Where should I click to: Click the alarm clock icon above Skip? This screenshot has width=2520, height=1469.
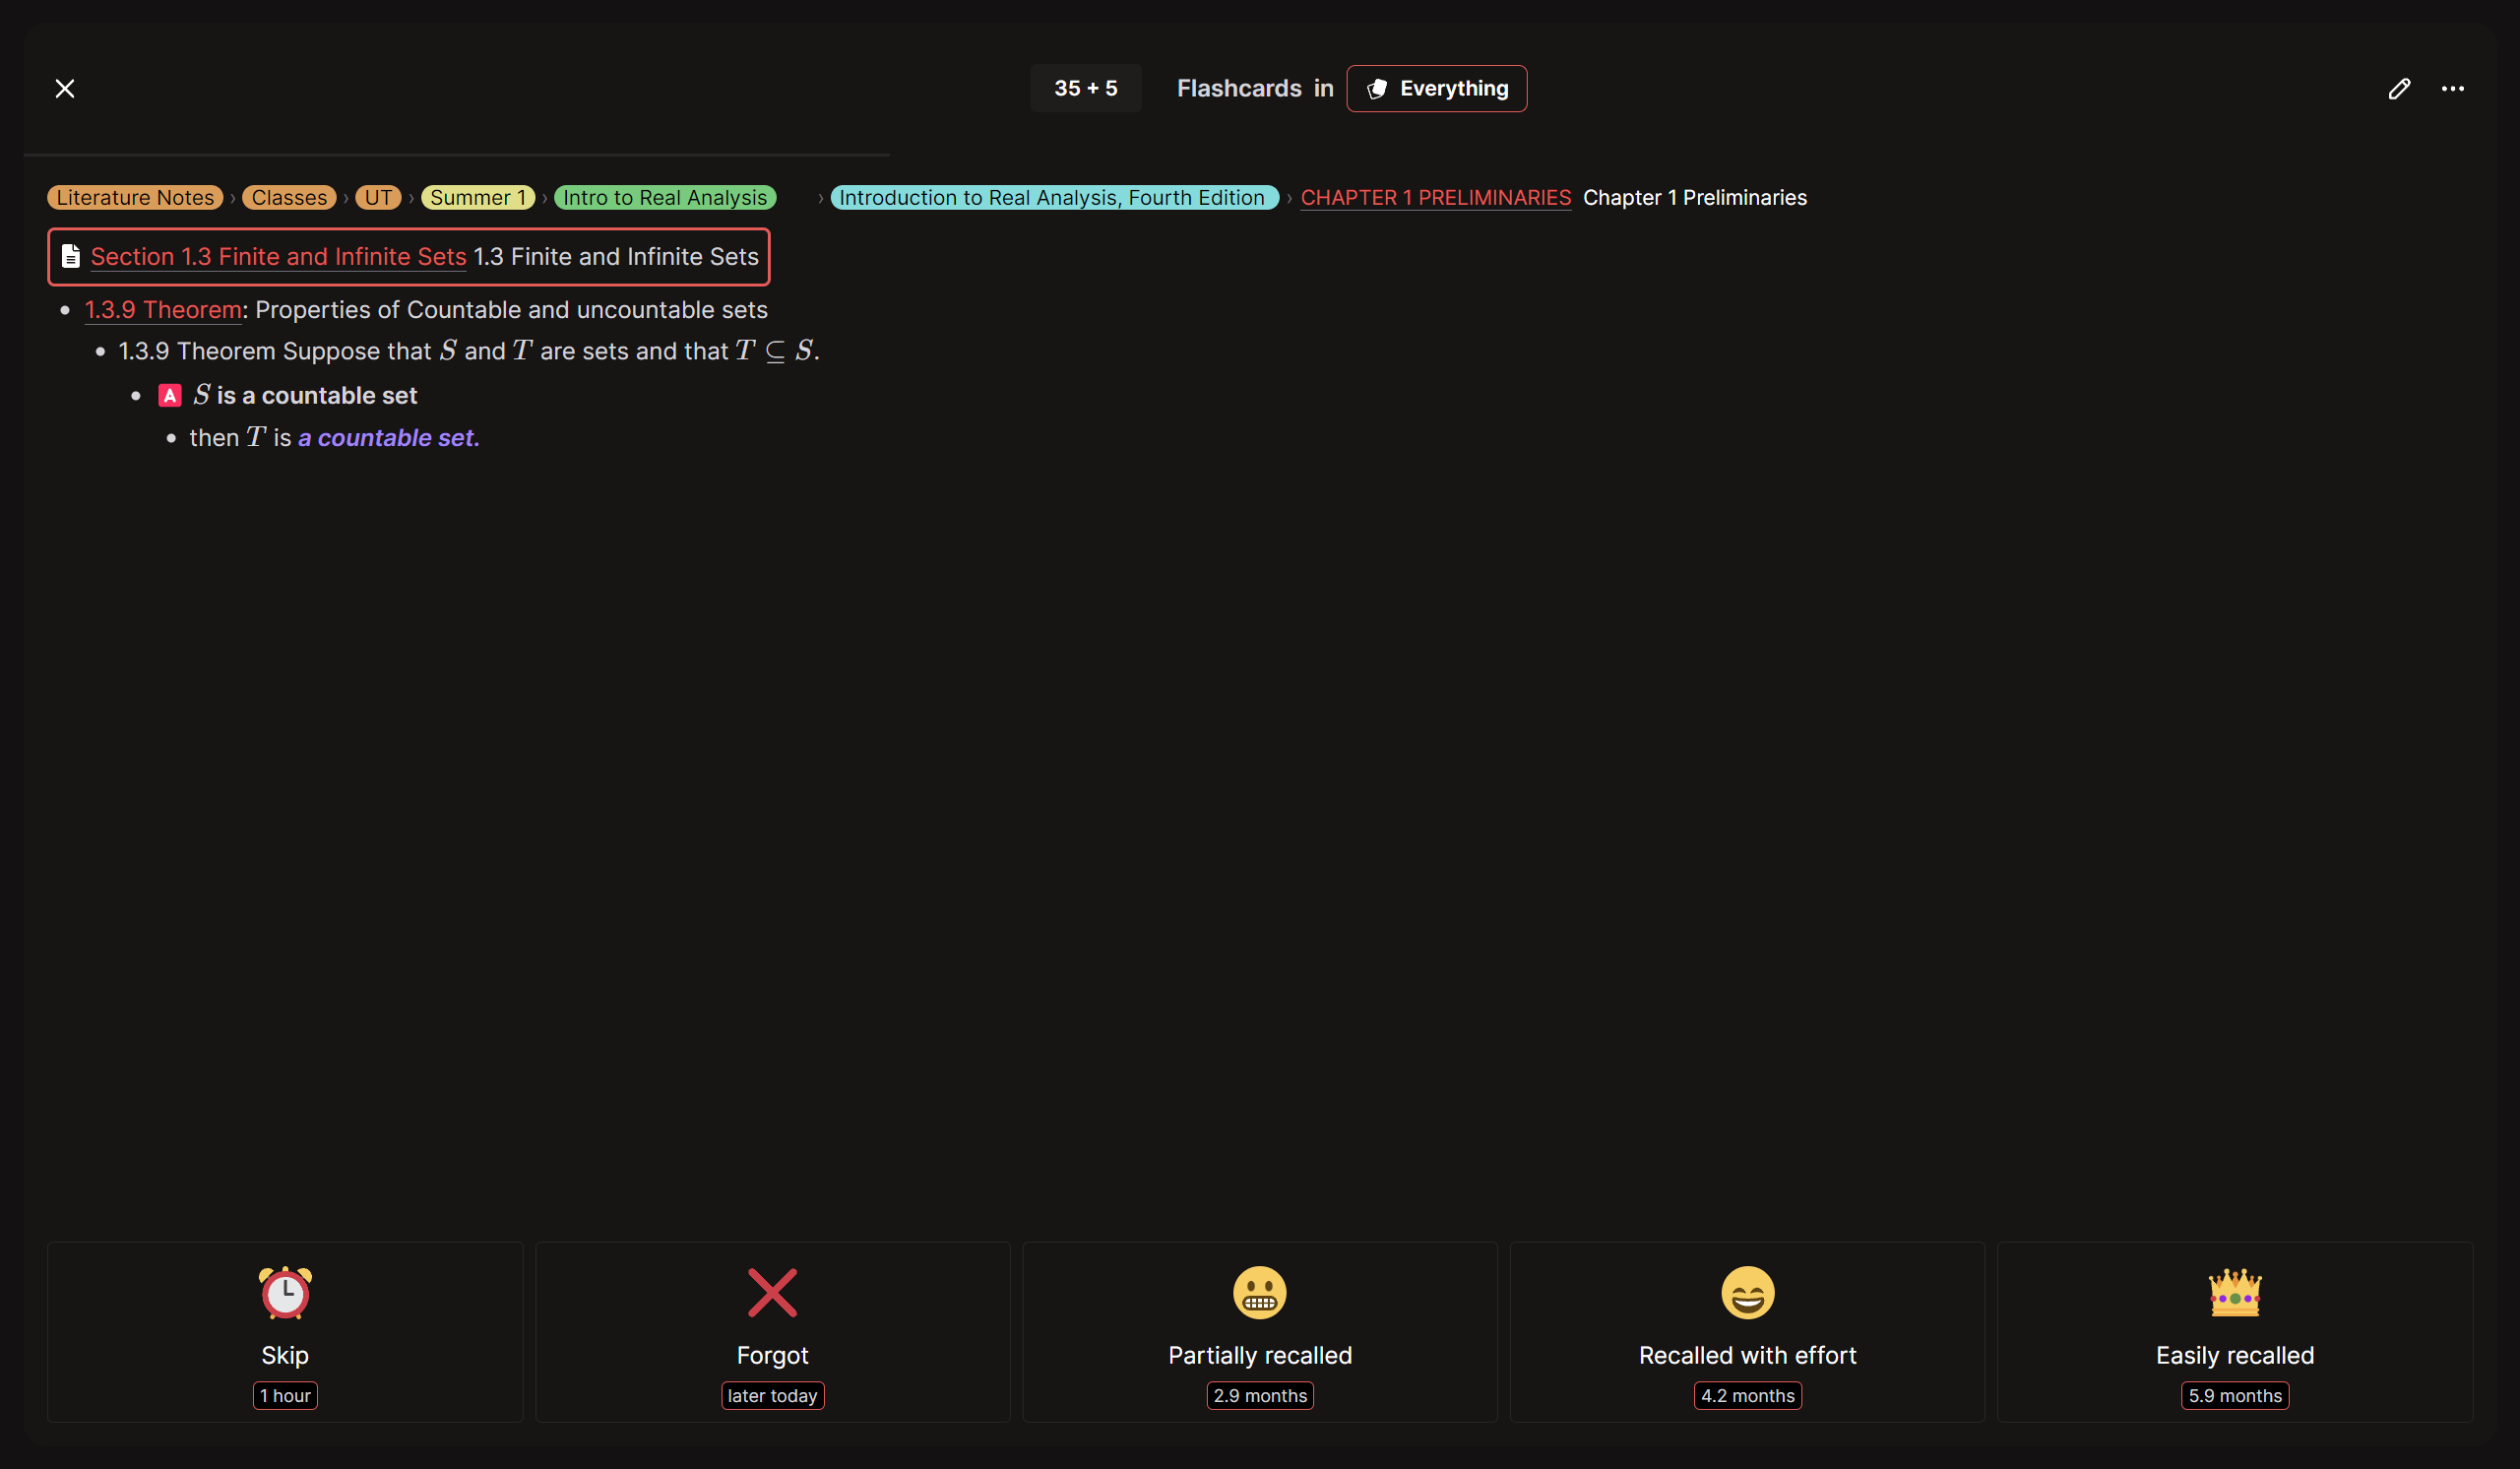[285, 1292]
